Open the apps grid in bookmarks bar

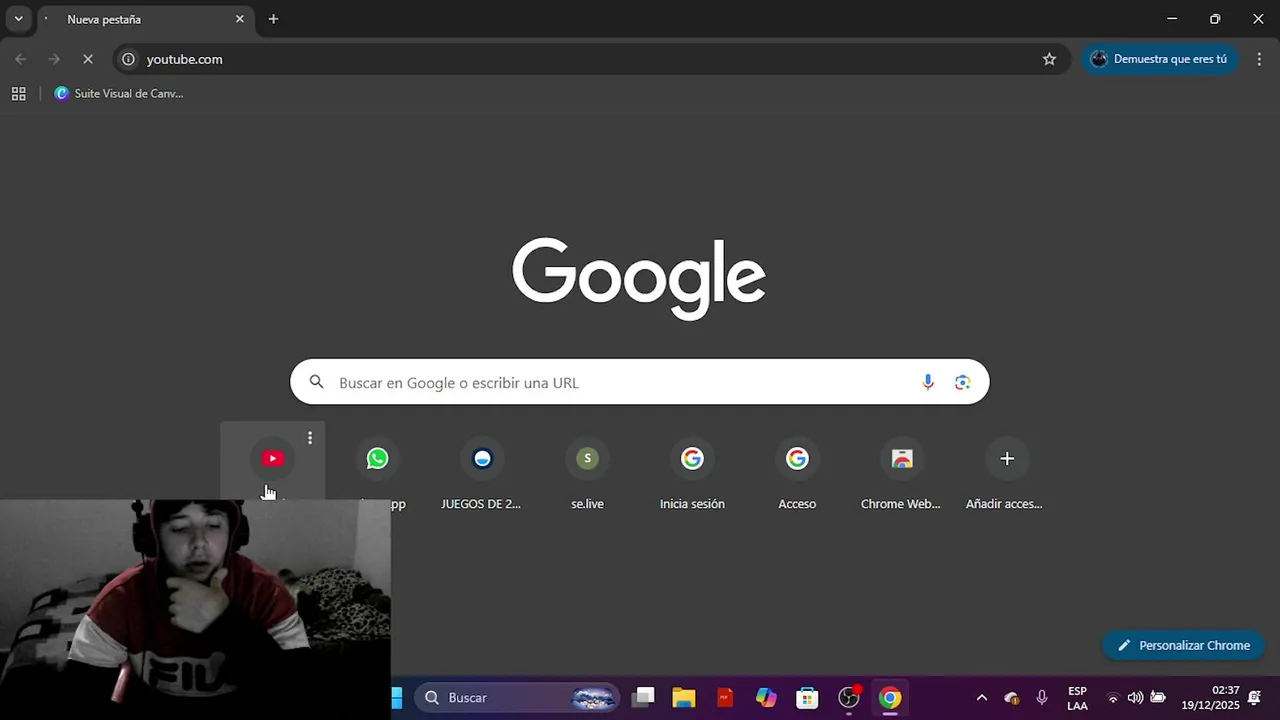tap(18, 94)
